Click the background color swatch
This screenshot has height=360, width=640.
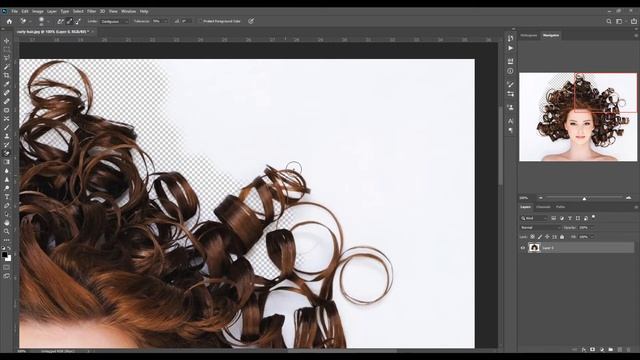click(x=9, y=259)
